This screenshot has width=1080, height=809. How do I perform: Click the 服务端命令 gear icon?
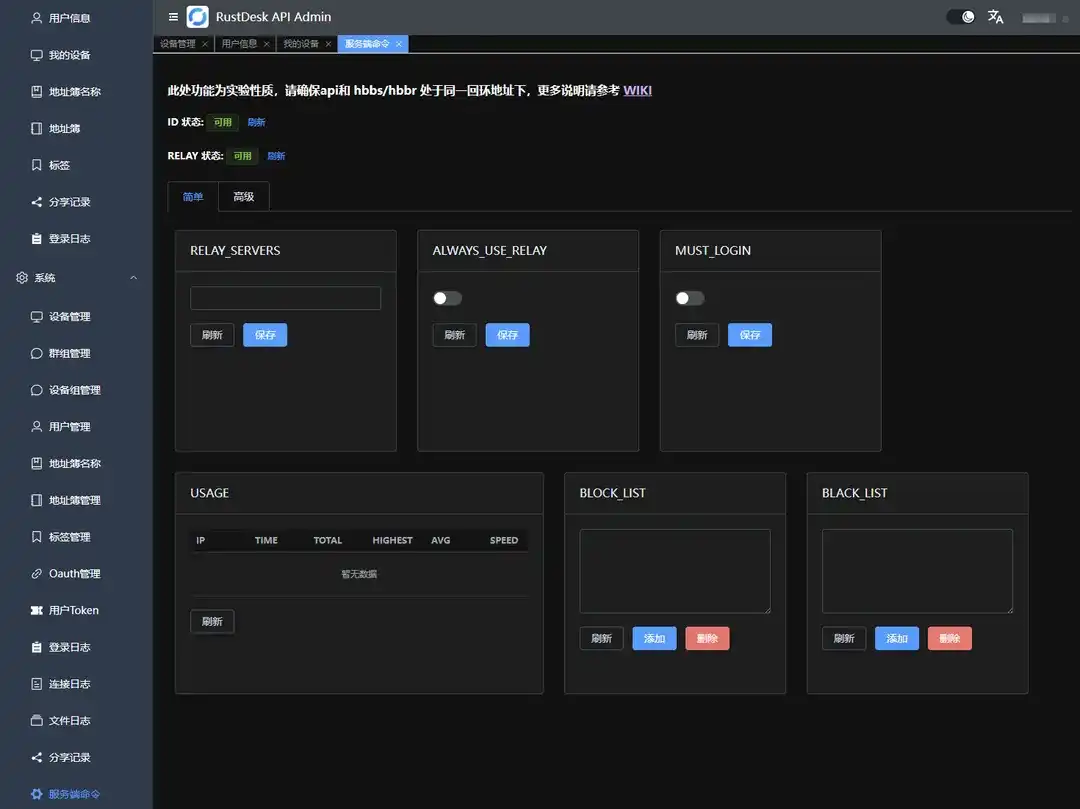coord(37,794)
